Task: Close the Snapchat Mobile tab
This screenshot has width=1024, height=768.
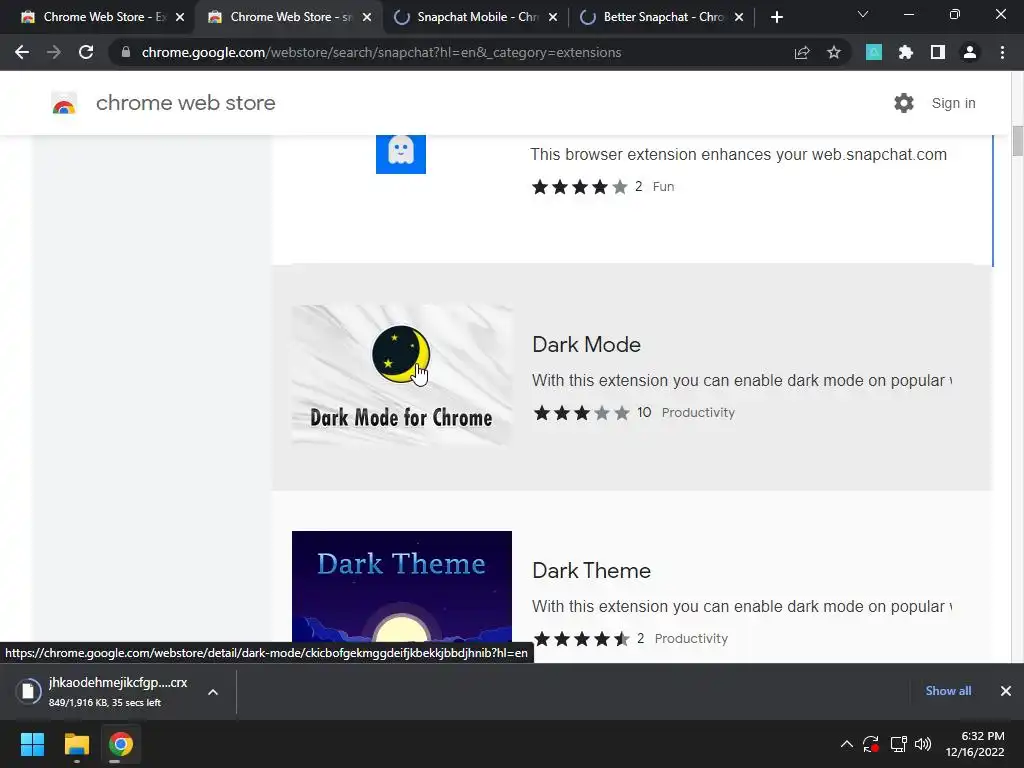Action: (x=553, y=17)
